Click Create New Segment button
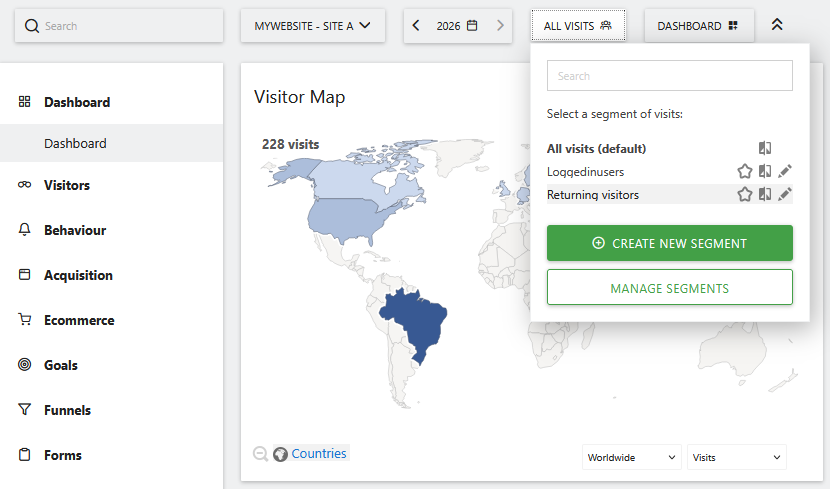The image size is (830, 489). [669, 243]
